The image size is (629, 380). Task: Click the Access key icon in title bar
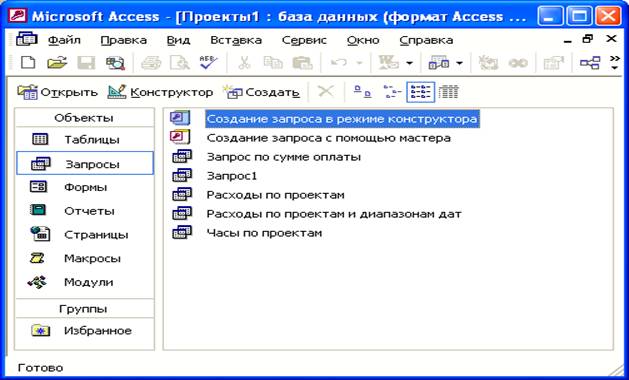[x=17, y=16]
